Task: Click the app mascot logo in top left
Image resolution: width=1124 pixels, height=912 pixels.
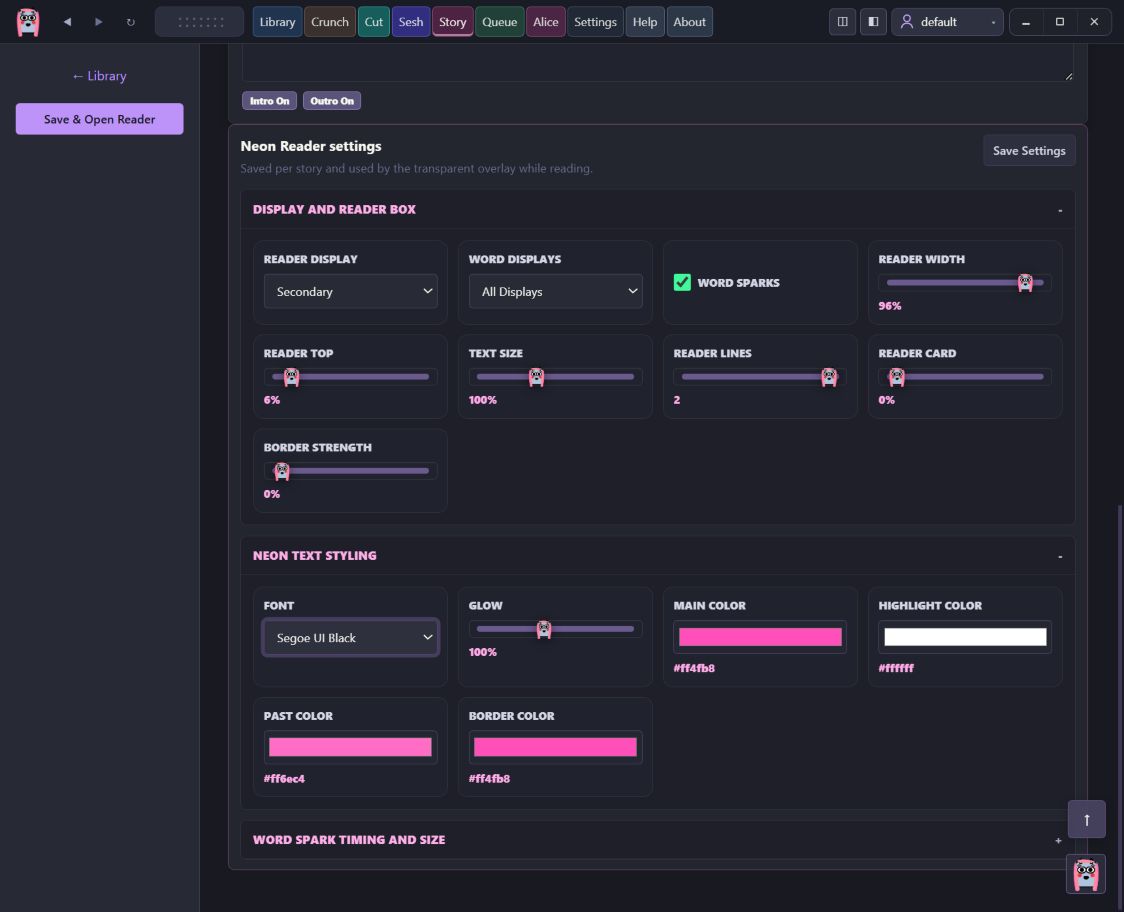Action: tap(28, 22)
